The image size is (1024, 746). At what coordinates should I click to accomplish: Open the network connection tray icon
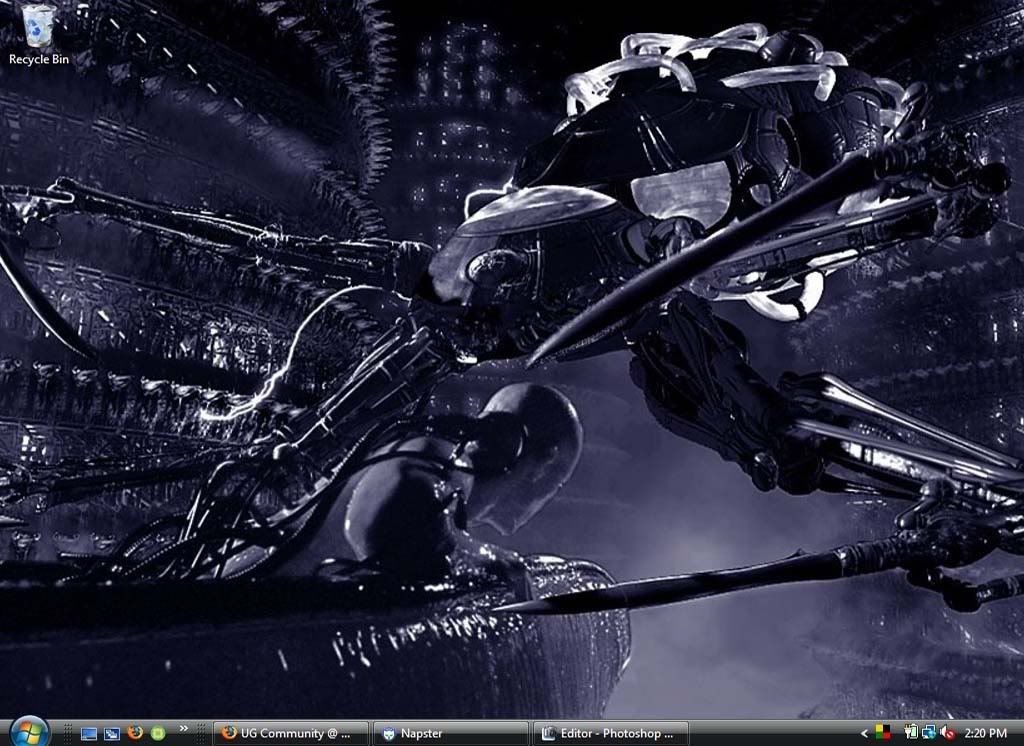click(x=928, y=733)
